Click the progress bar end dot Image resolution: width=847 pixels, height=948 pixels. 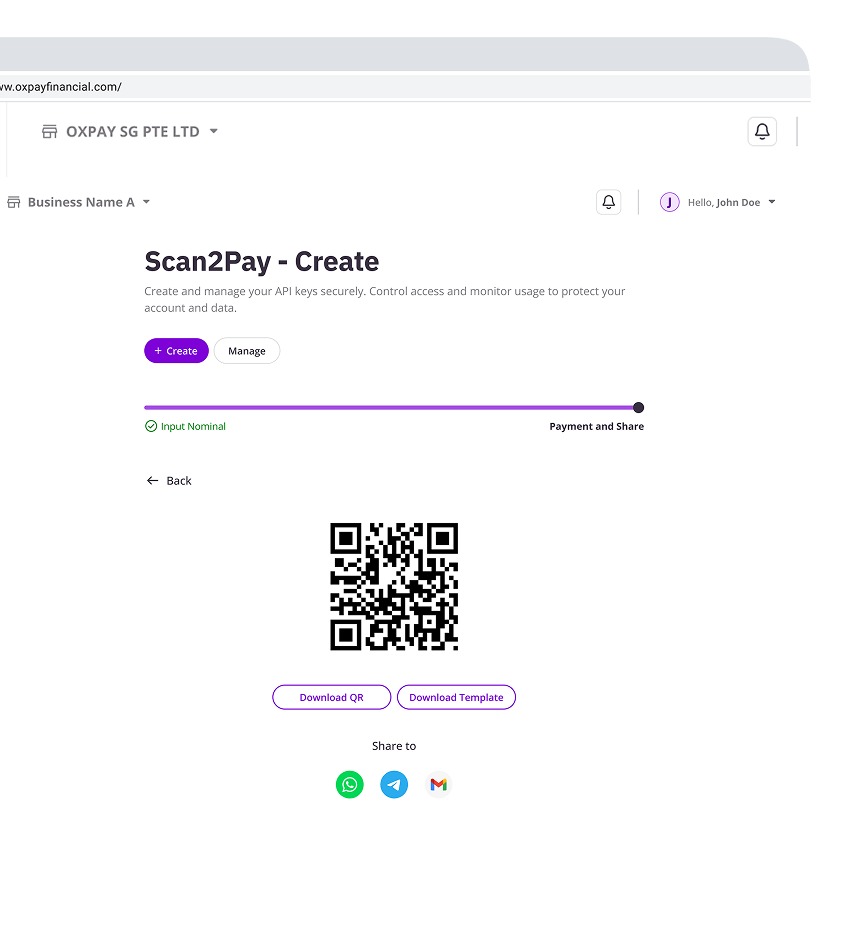[x=639, y=407]
